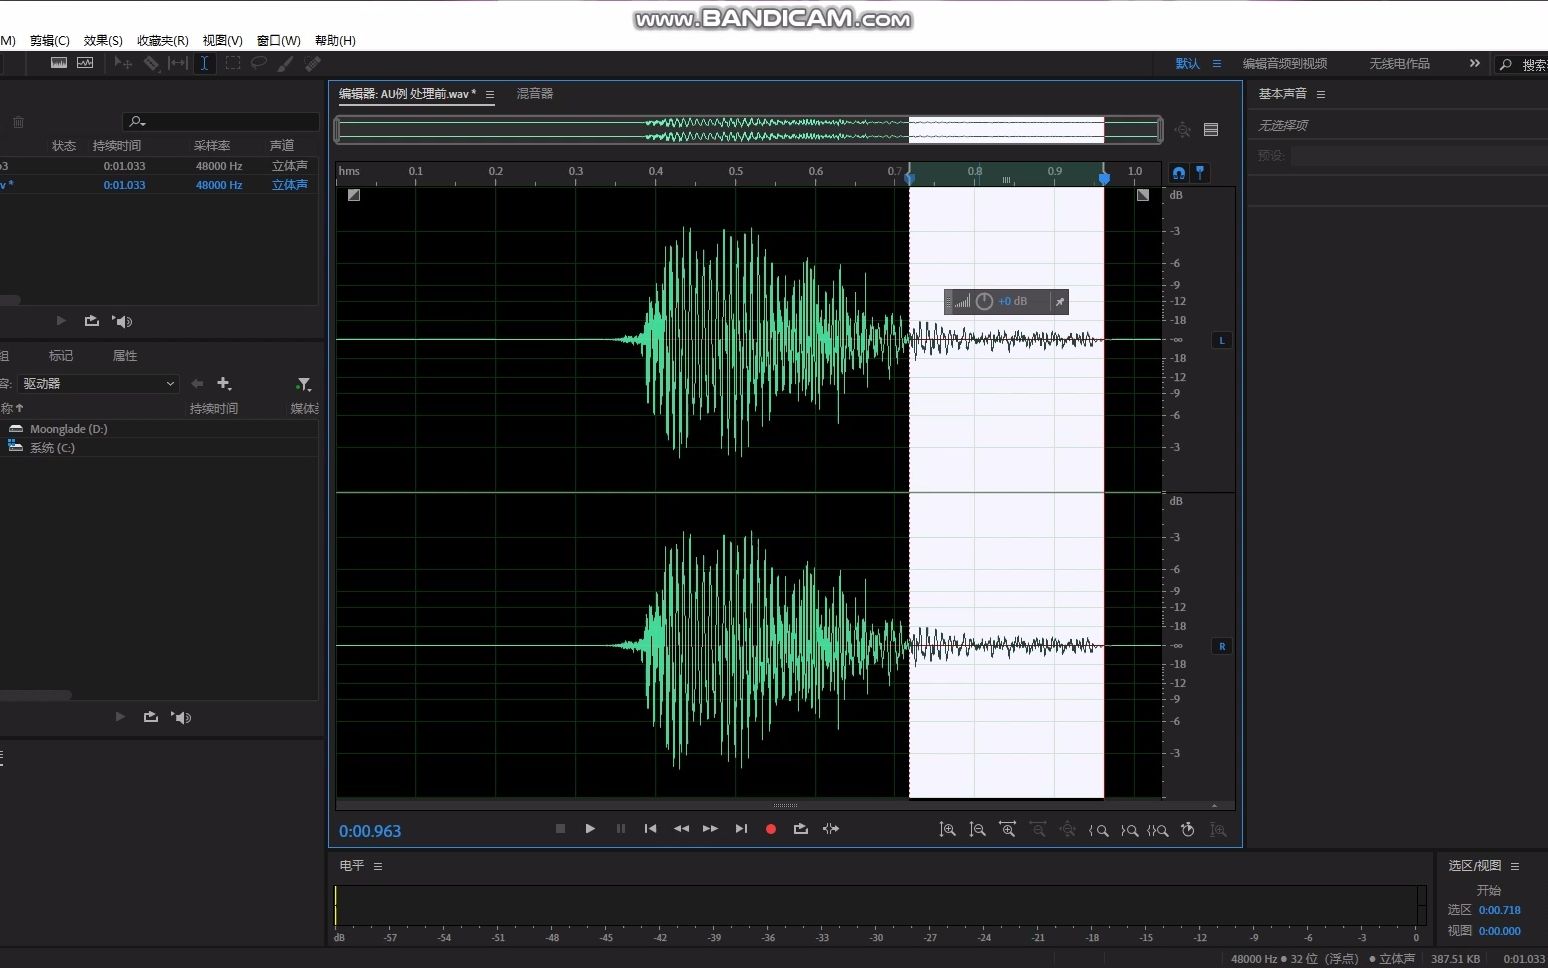The width and height of the screenshot is (1548, 968).
Task: Open the 帮助(H) menu
Action: pos(335,40)
